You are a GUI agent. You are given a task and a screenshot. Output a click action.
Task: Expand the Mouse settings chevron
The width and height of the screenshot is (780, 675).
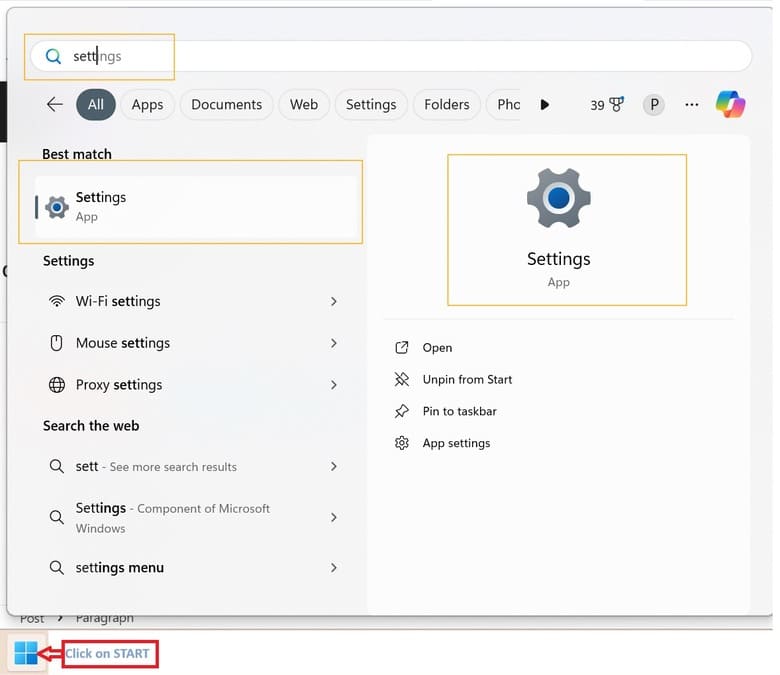(333, 343)
